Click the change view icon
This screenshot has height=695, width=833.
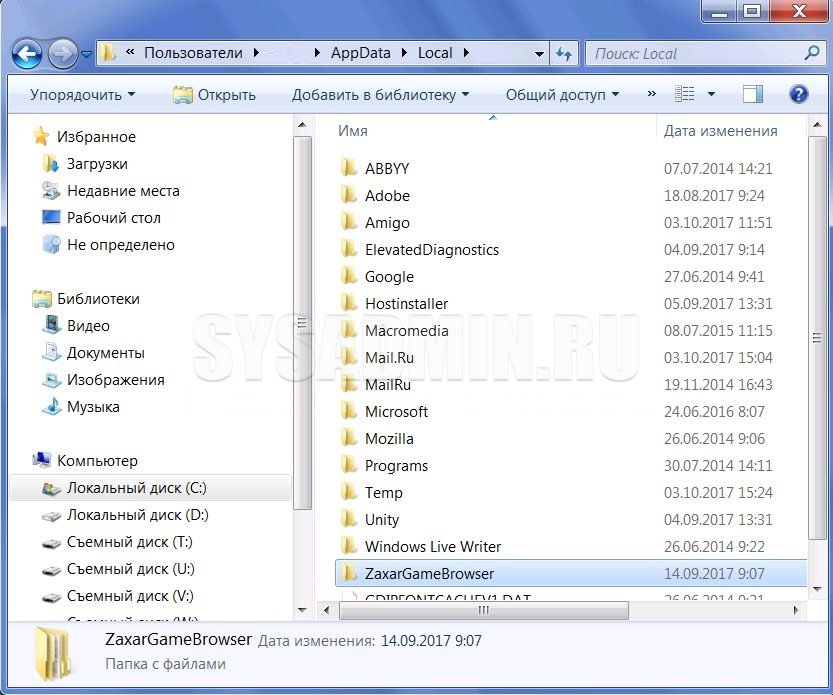click(x=685, y=94)
